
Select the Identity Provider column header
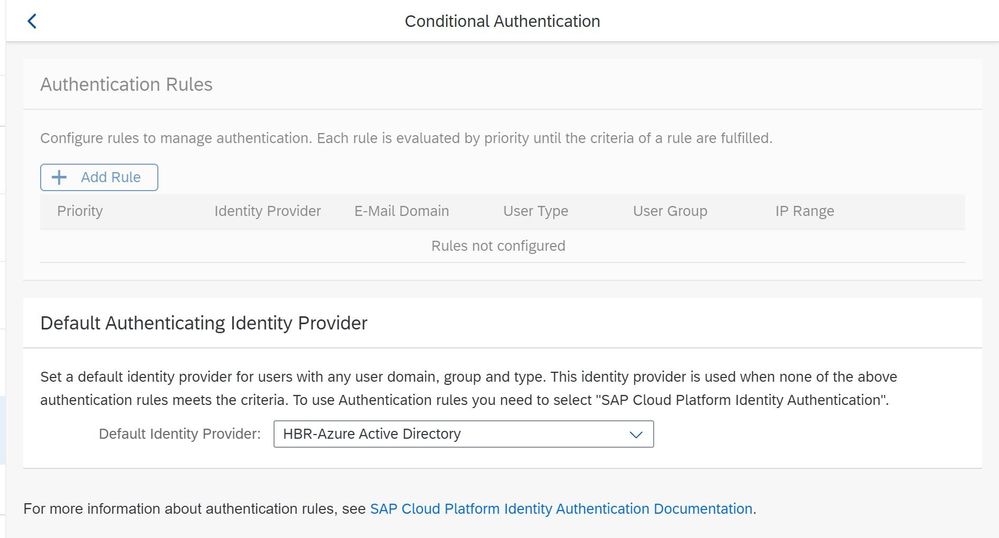pyautogui.click(x=267, y=211)
